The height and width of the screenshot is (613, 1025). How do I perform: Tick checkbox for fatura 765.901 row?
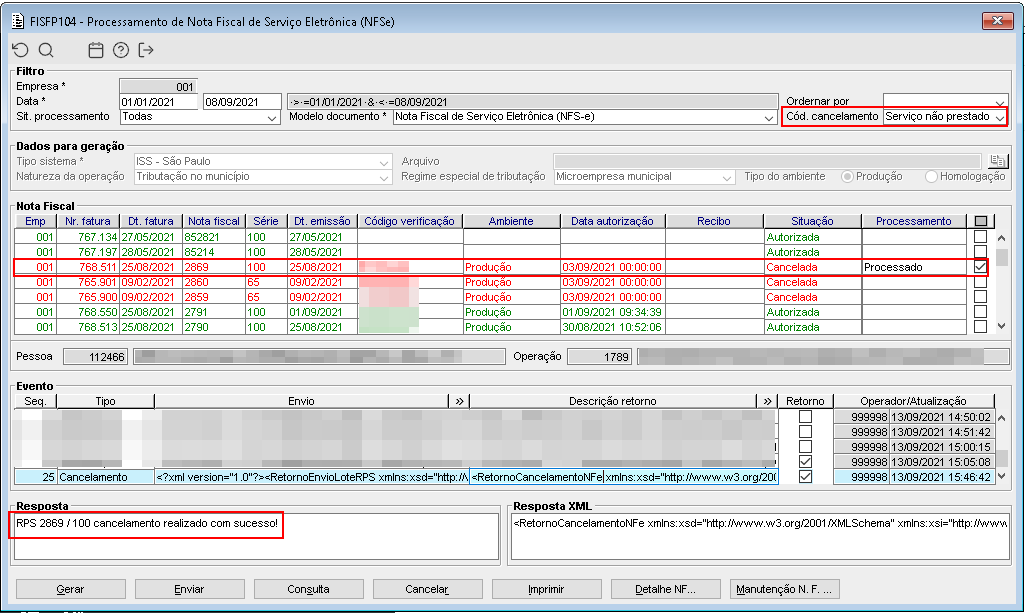pyautogui.click(x=981, y=282)
